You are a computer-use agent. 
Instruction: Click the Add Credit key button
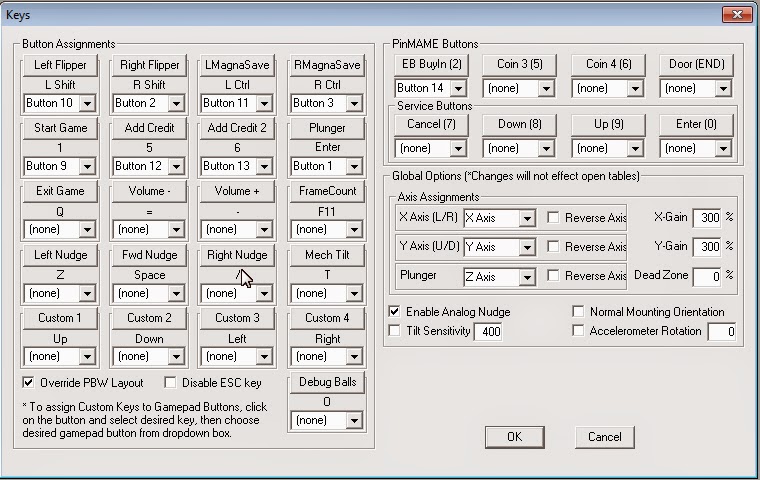pyautogui.click(x=149, y=128)
